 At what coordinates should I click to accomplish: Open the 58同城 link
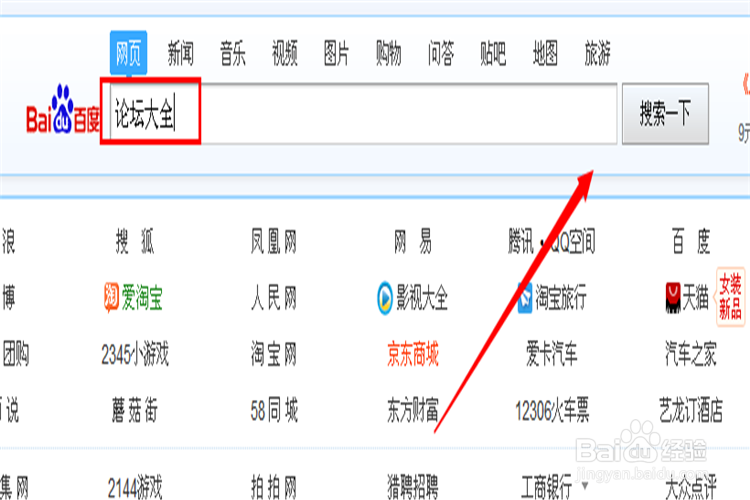click(x=274, y=411)
